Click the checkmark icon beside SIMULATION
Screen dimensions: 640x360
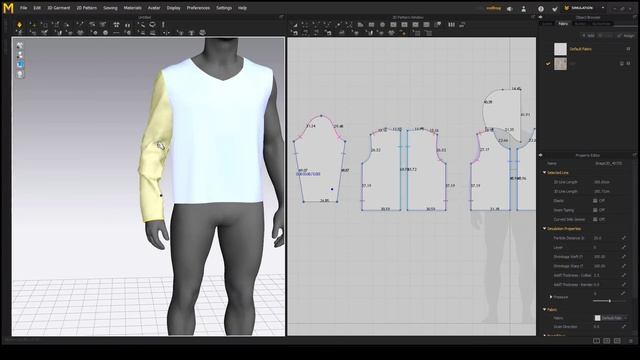(555, 9)
